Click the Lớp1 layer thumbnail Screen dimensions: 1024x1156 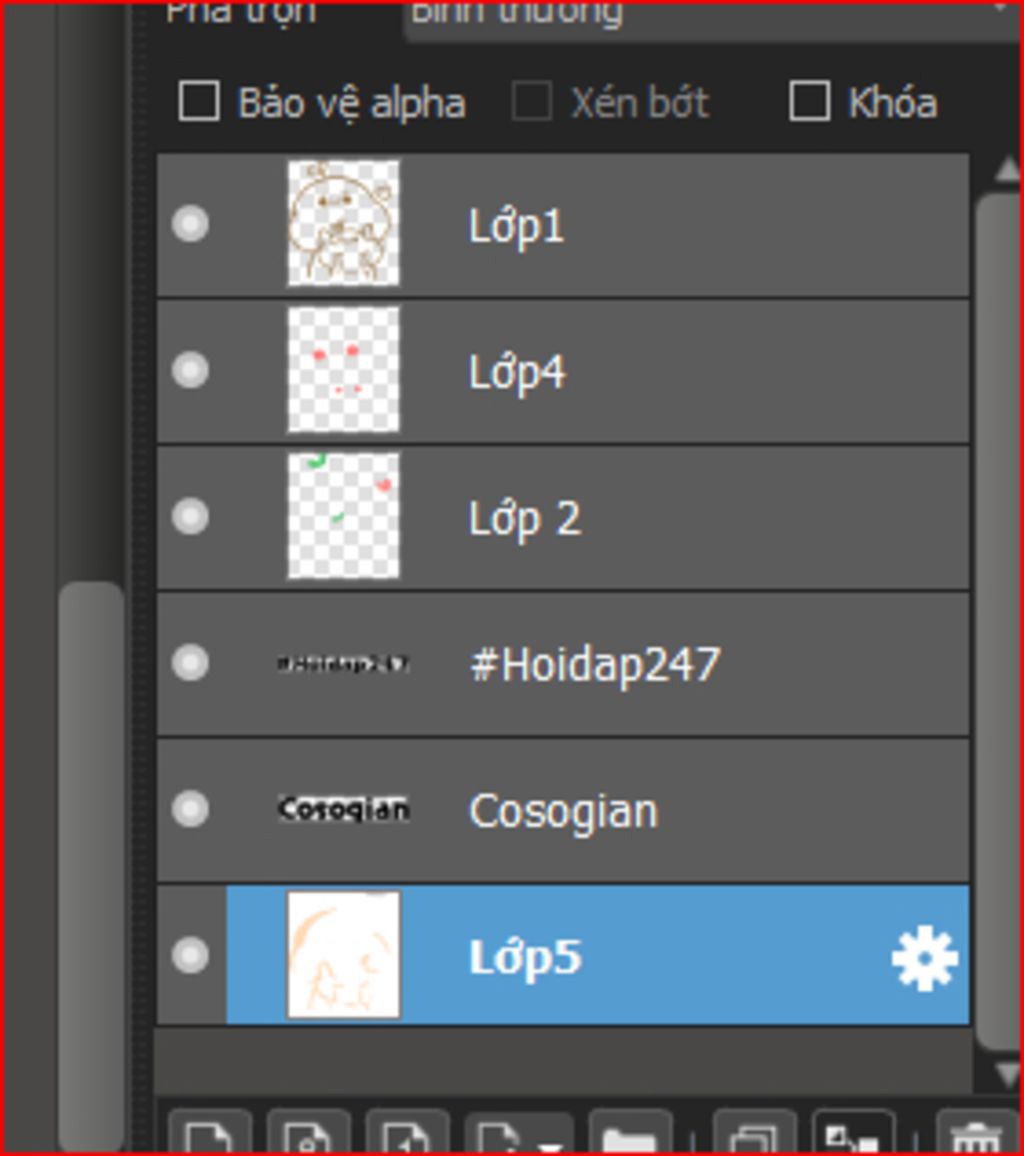coord(343,223)
